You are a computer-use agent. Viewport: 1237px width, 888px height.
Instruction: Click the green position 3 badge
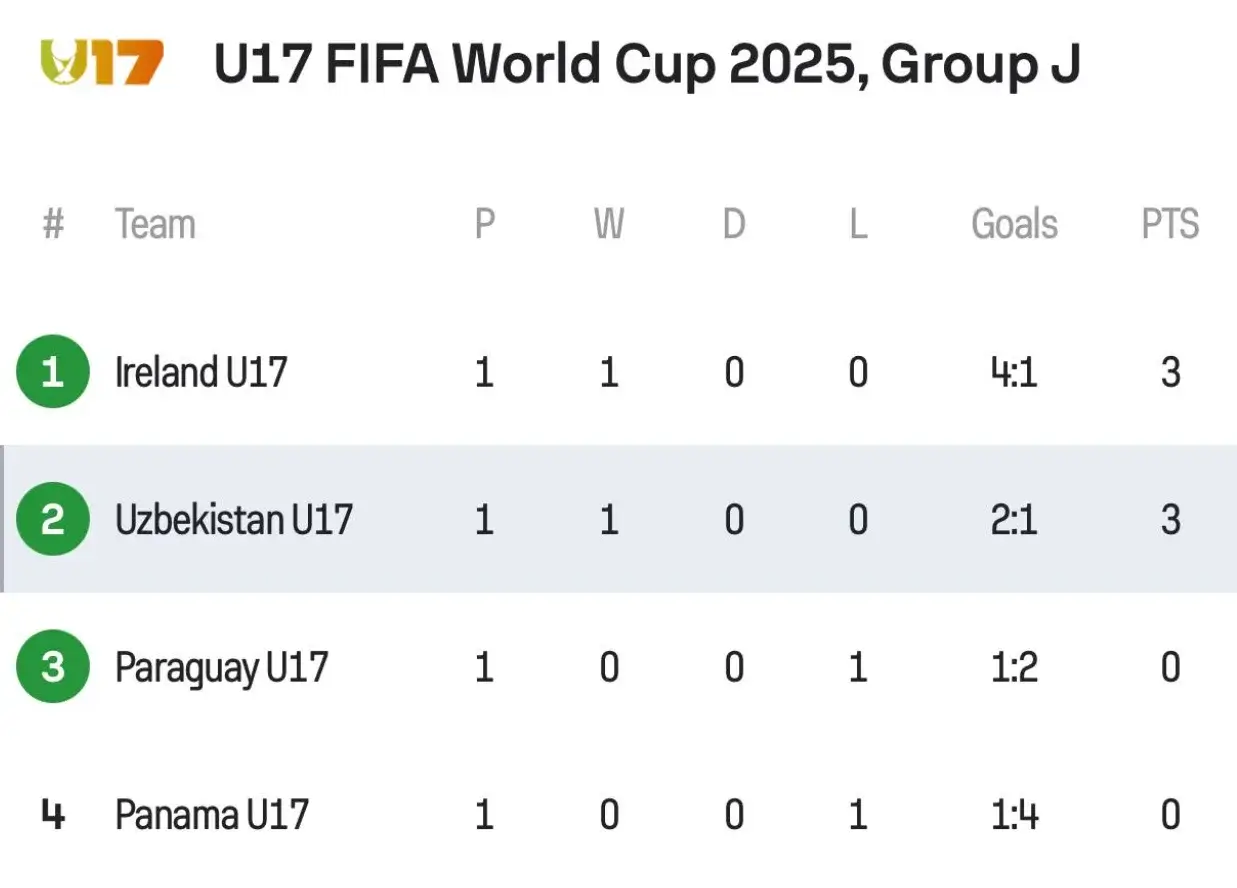(x=53, y=666)
